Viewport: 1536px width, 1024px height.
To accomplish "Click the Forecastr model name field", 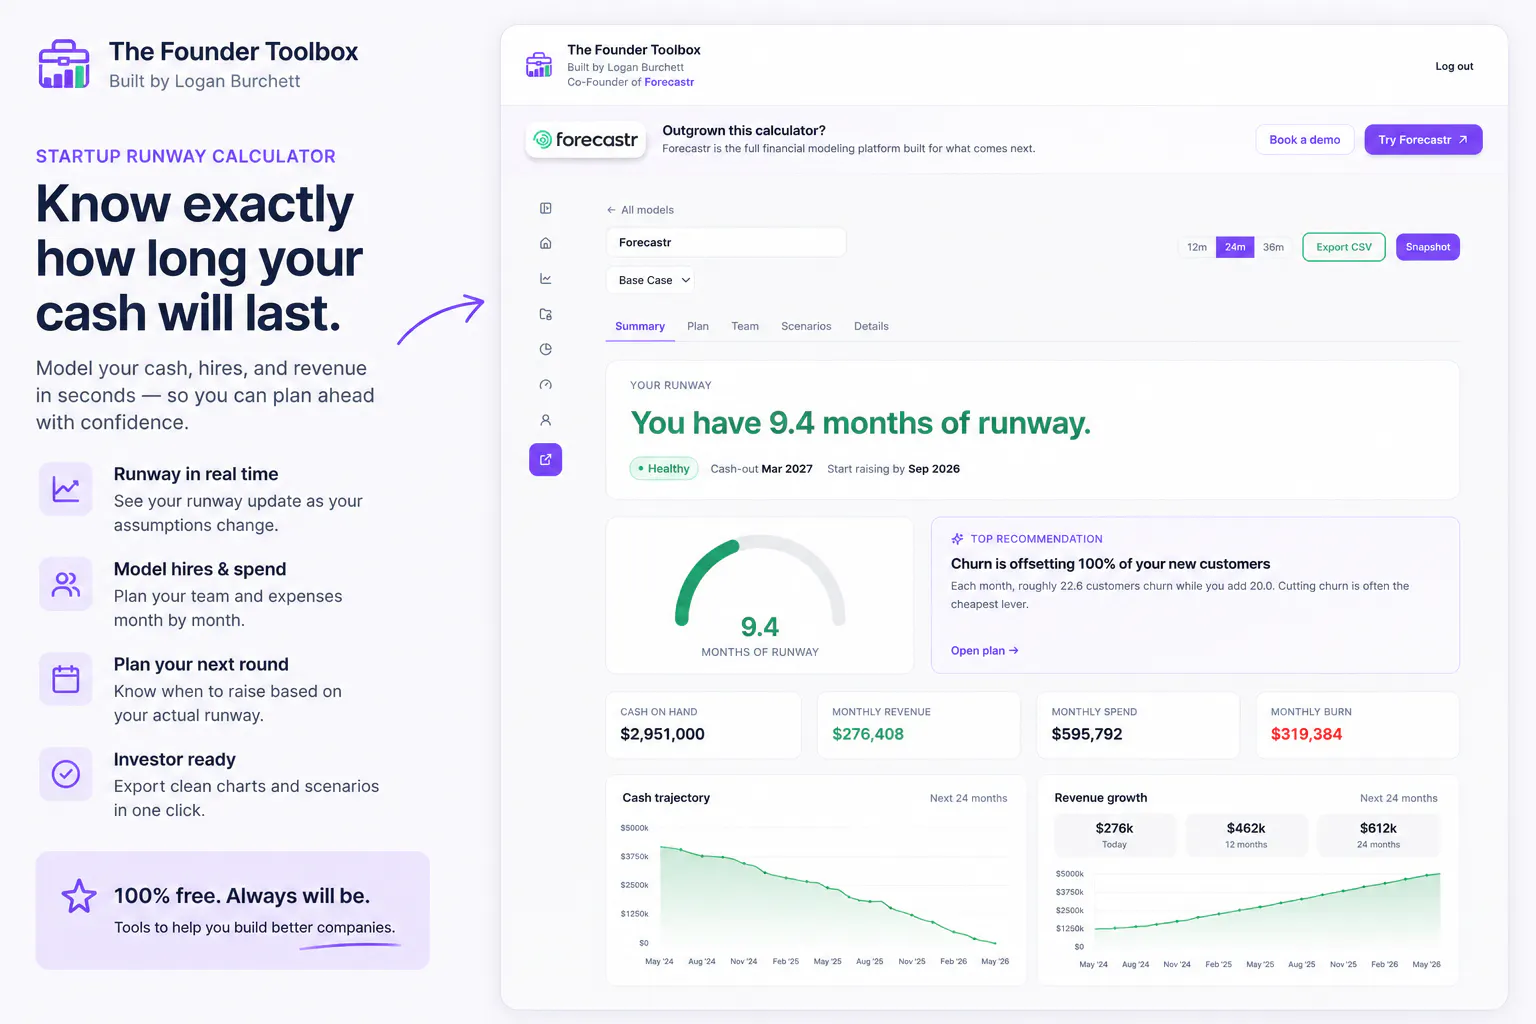I will pos(726,242).
